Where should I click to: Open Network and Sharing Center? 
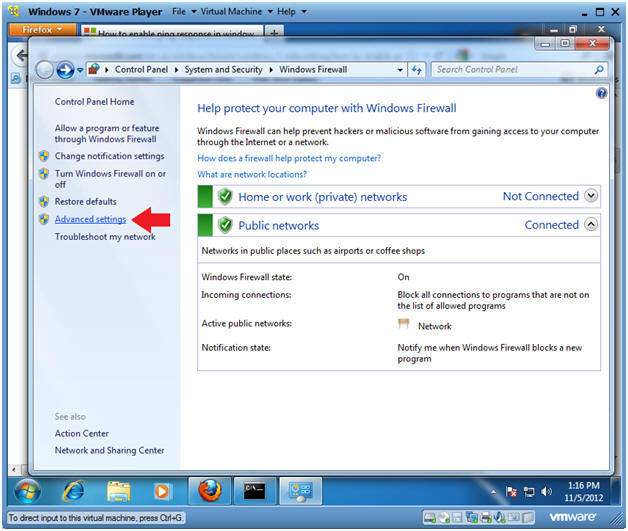[x=109, y=450]
